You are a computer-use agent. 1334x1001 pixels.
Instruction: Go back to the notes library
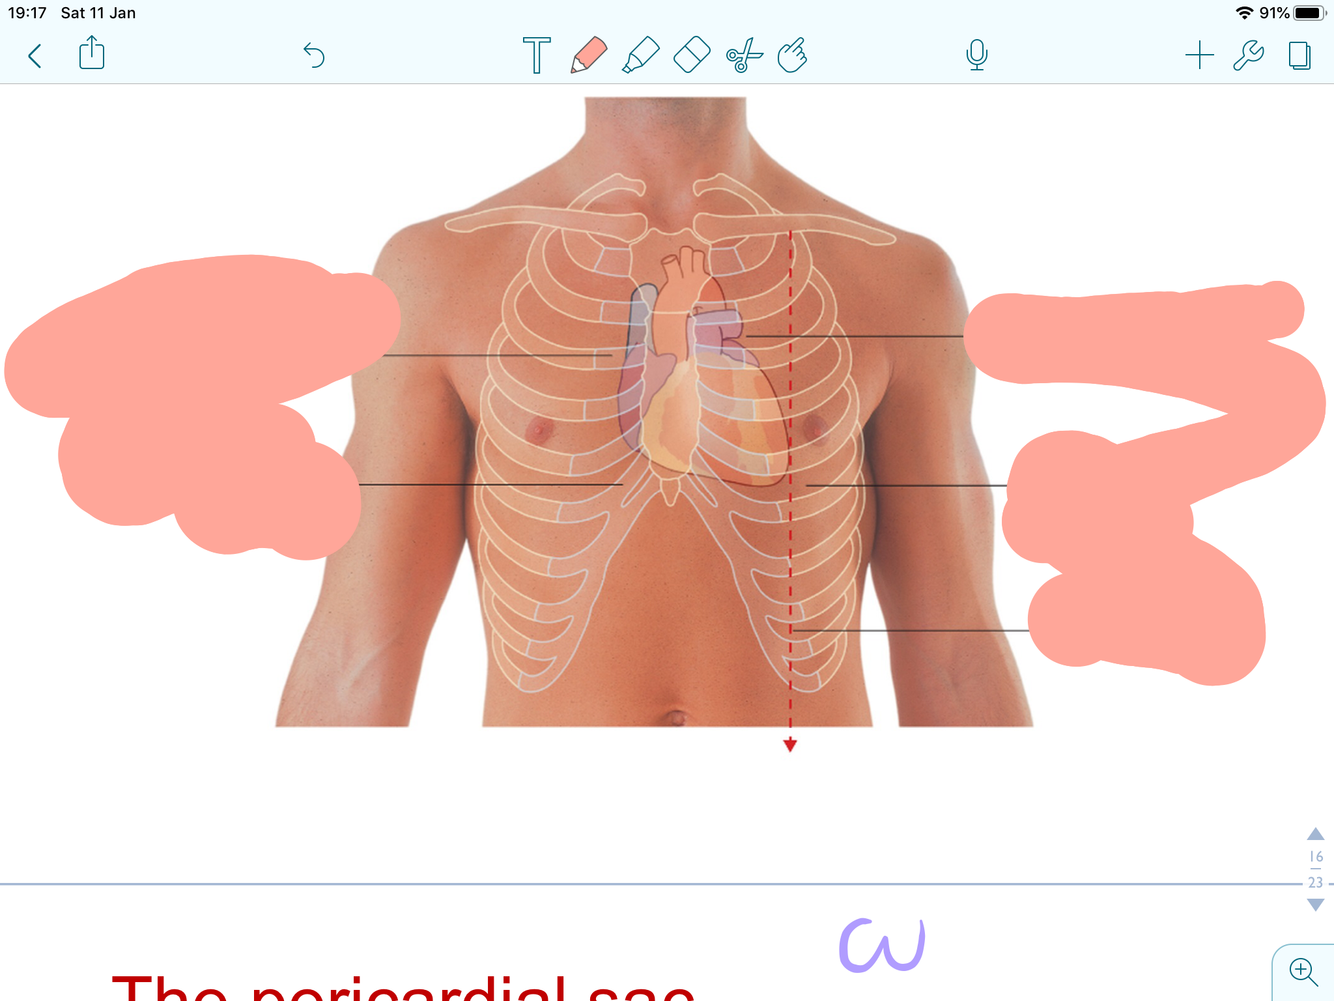pyautogui.click(x=35, y=56)
